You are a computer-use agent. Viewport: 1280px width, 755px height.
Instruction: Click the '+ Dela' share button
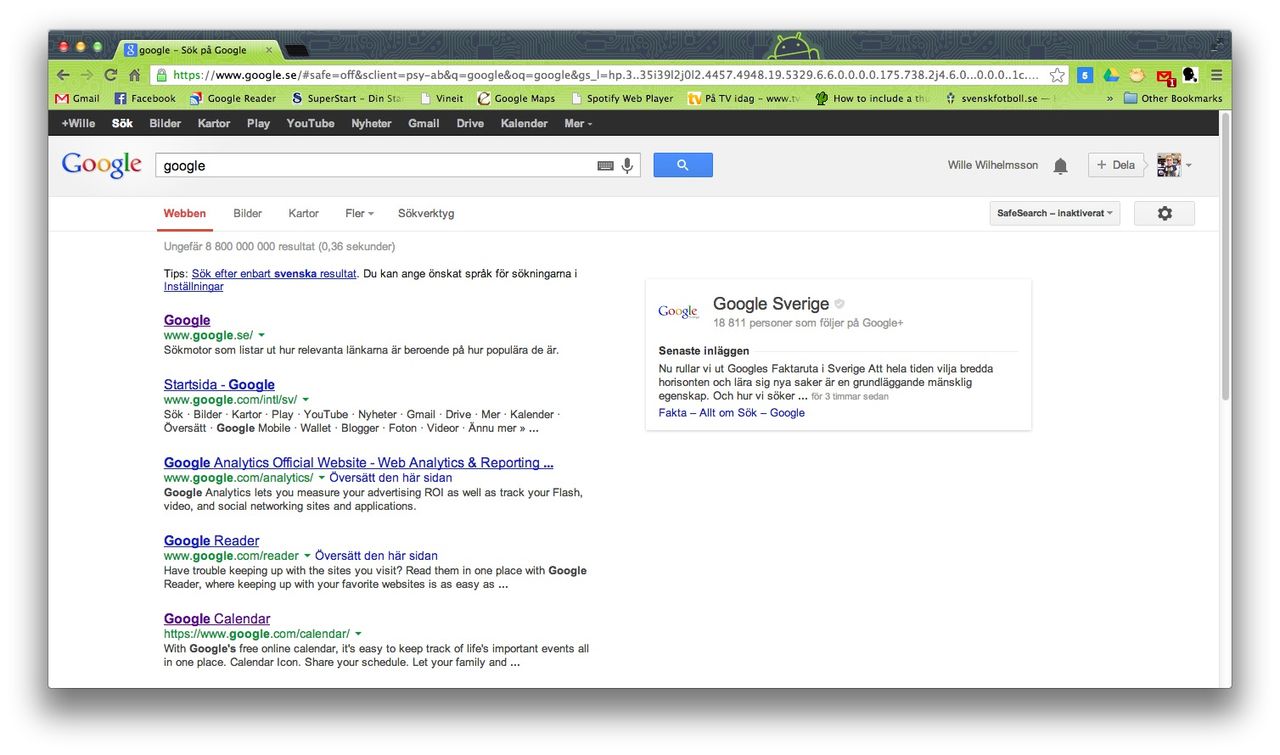pos(1114,165)
